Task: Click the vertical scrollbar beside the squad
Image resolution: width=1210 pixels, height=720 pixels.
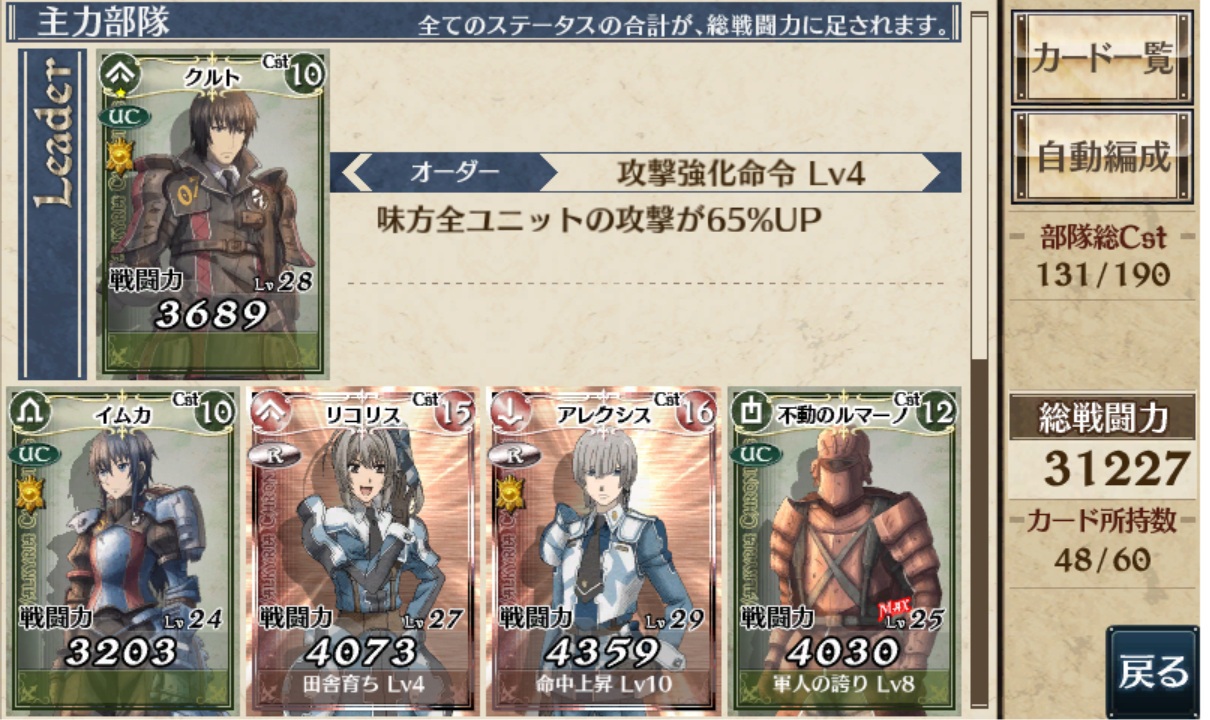Action: click(980, 360)
